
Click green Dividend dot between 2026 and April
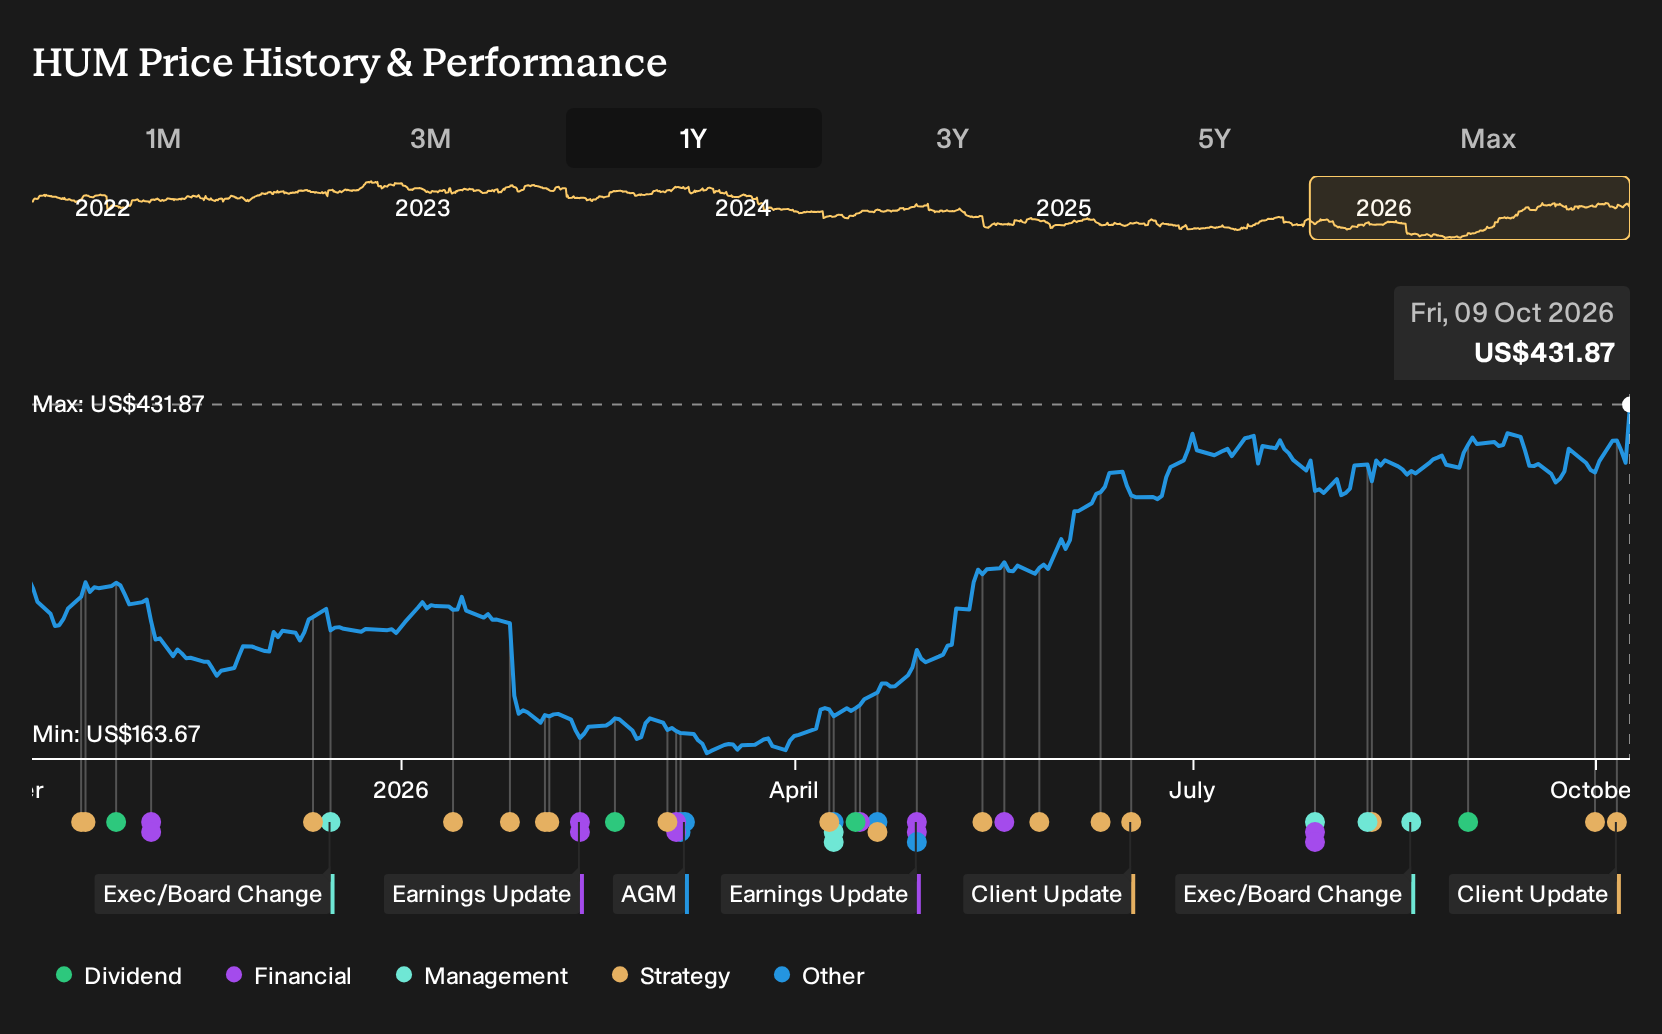tap(615, 822)
